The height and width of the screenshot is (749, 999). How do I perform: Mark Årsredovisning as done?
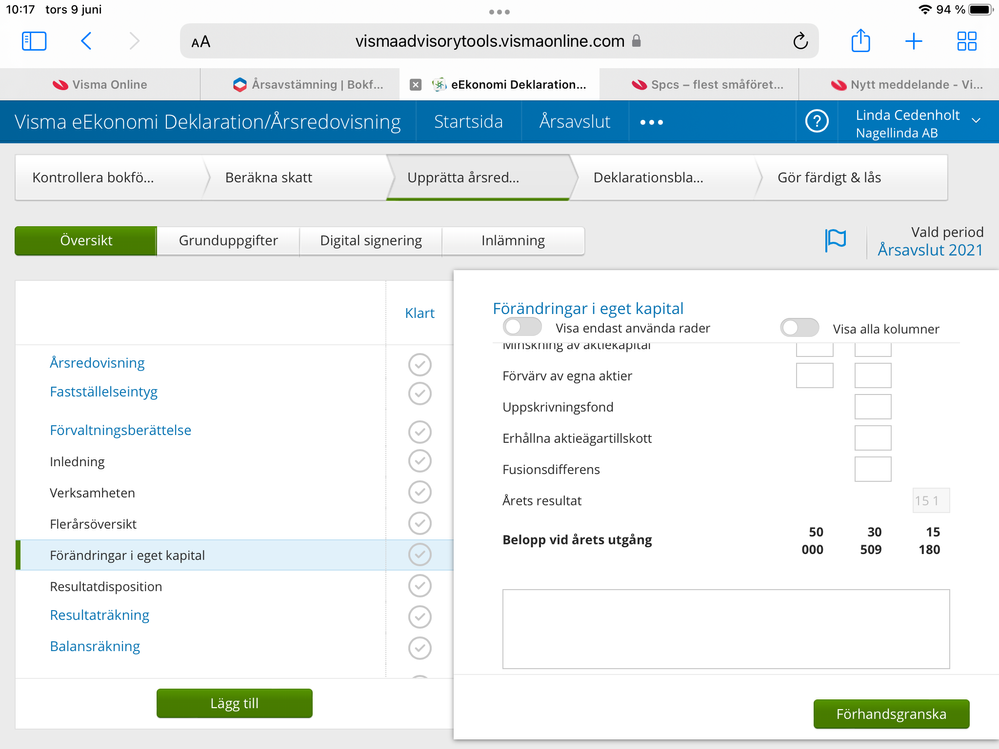pos(420,364)
